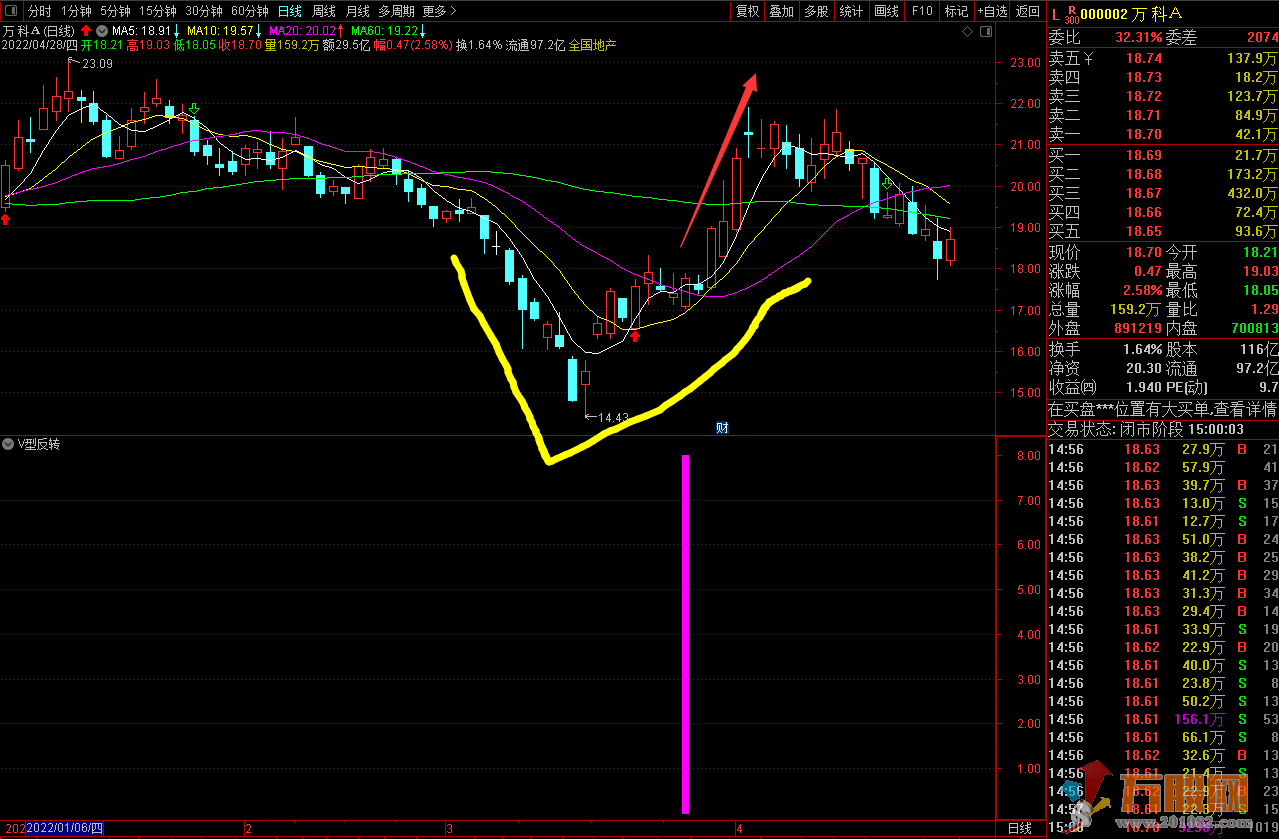The image size is (1279, 839).
Task: Click stock code 000002 万科A title
Action: [x=1132, y=12]
